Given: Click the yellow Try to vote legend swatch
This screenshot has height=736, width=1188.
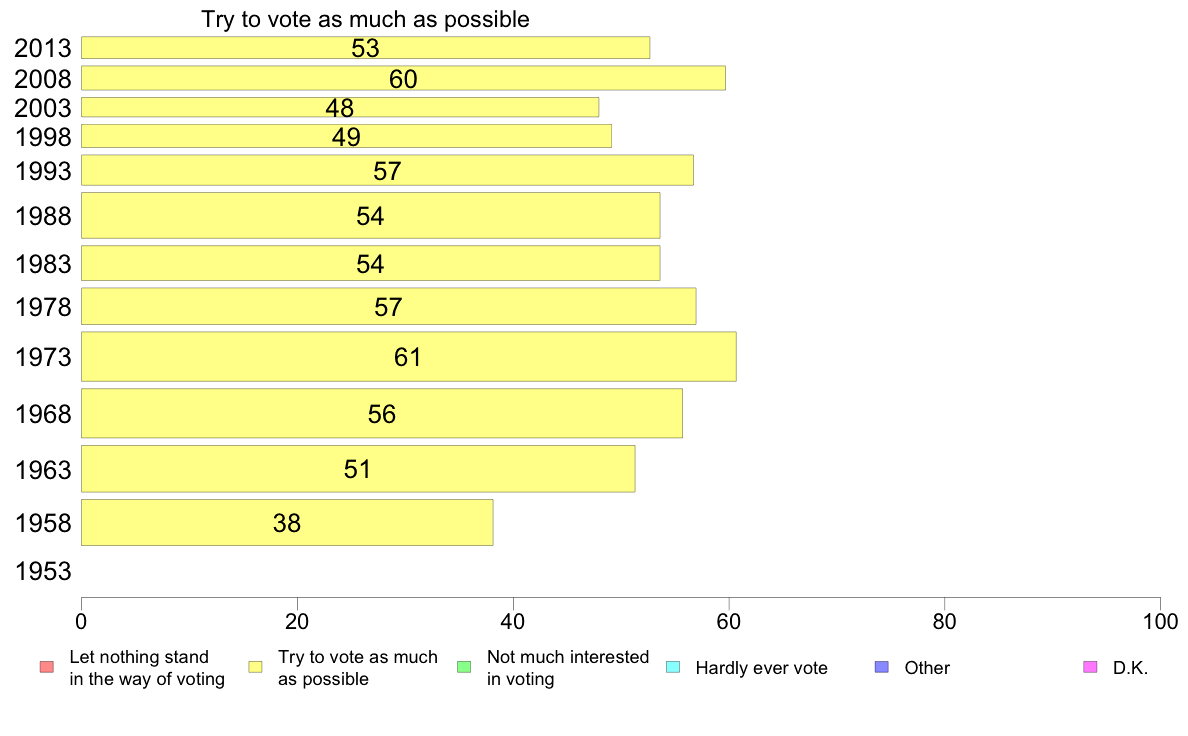Looking at the screenshot, I should coord(255,667).
